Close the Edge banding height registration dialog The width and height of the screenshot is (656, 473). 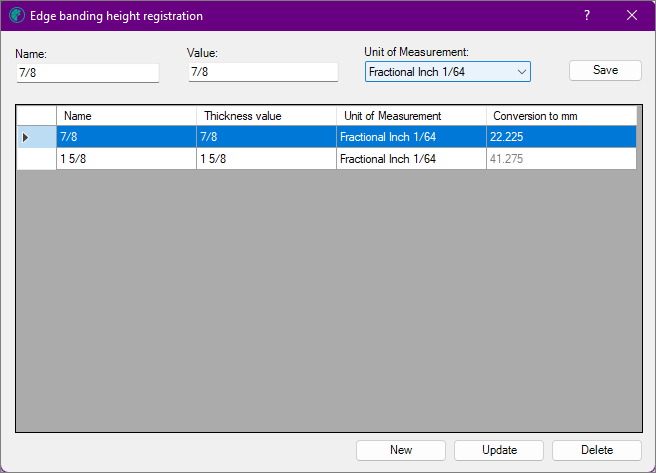pos(632,15)
